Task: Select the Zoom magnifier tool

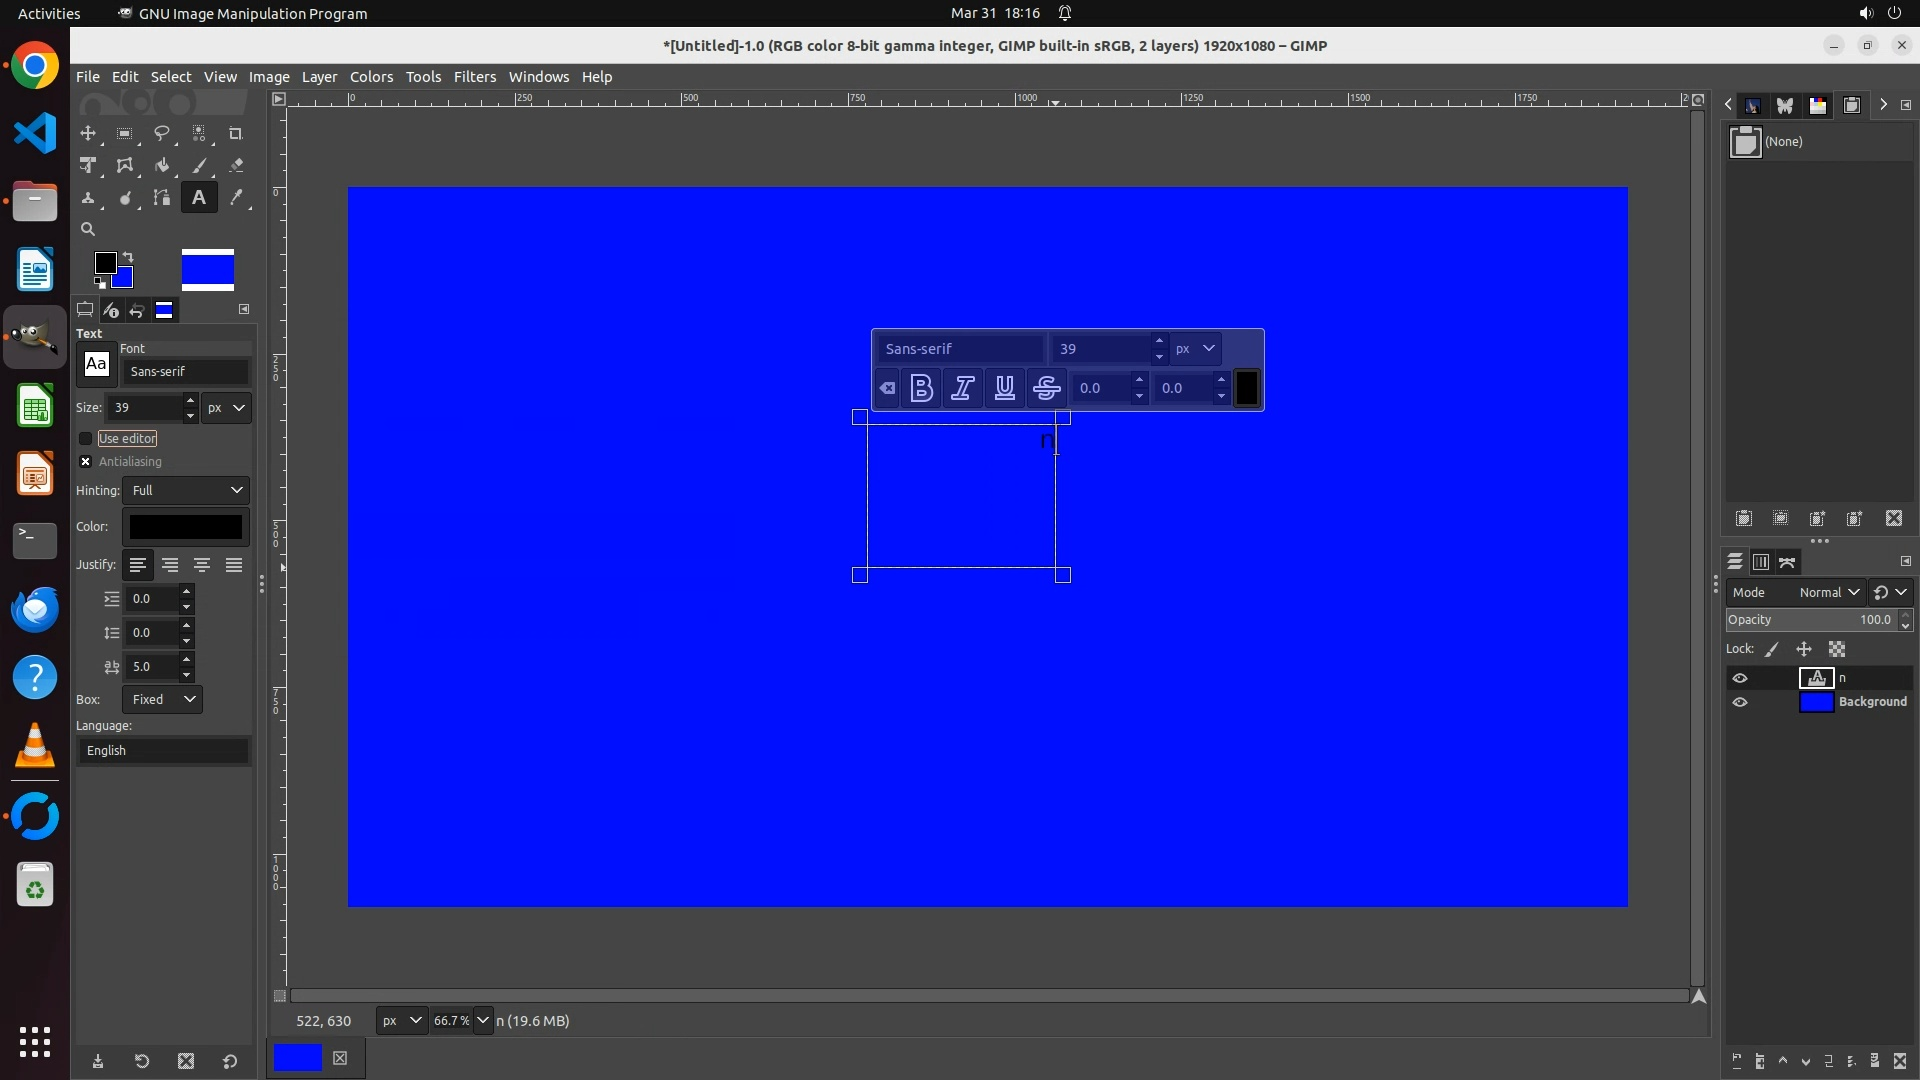Action: (x=88, y=230)
